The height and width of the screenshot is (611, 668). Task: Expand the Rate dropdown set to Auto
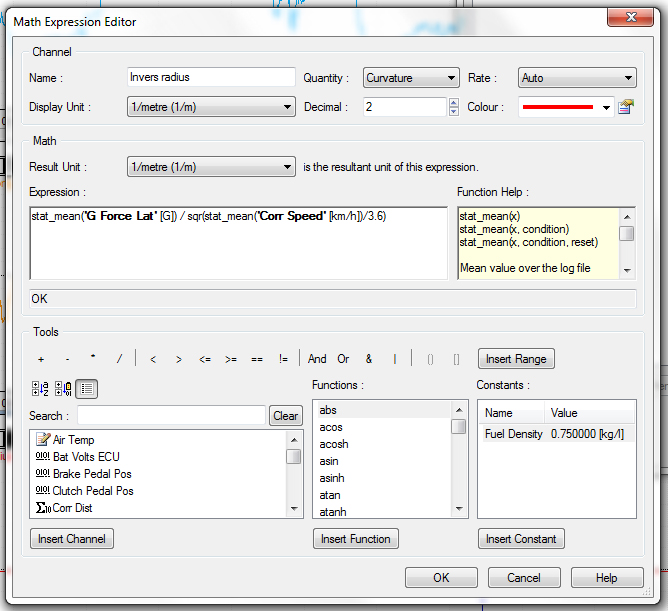(x=577, y=78)
